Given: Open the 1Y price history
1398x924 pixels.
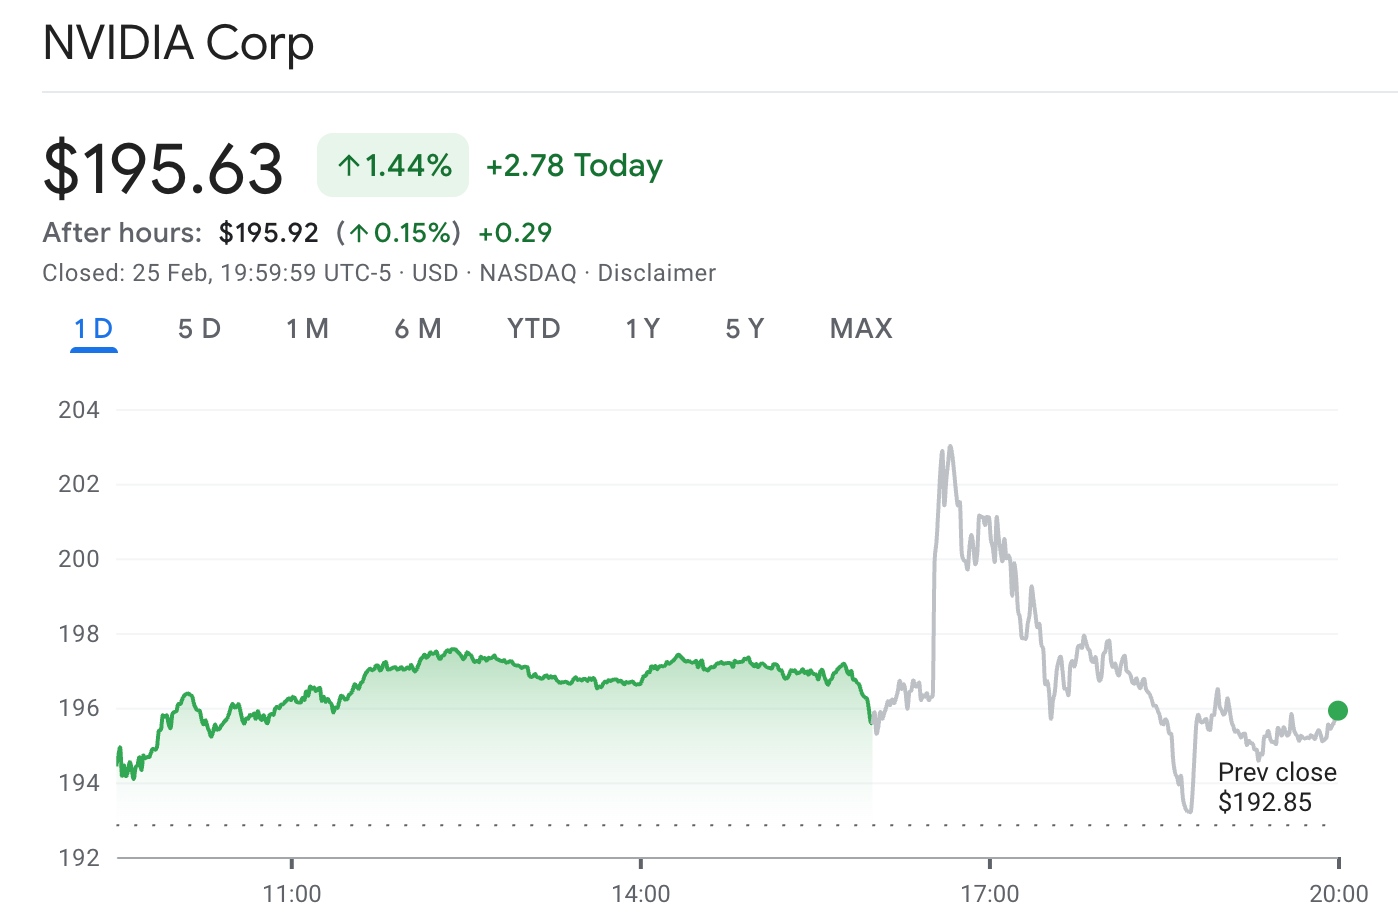Looking at the screenshot, I should click(641, 328).
